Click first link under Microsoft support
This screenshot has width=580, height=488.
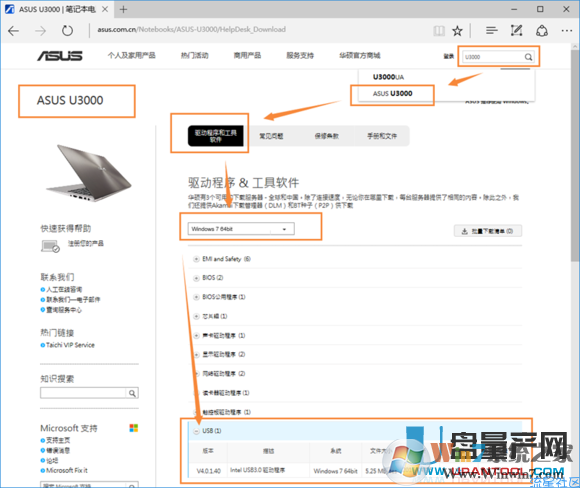tap(58, 440)
